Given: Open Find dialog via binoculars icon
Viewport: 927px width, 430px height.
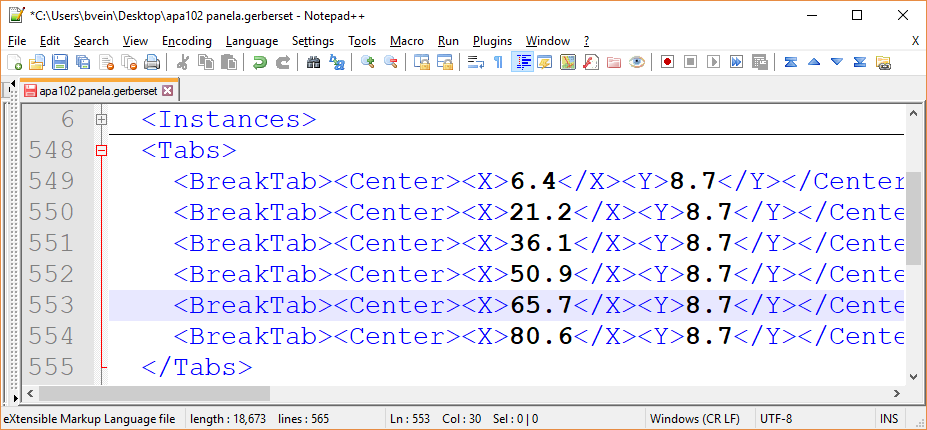Looking at the screenshot, I should [x=313, y=62].
